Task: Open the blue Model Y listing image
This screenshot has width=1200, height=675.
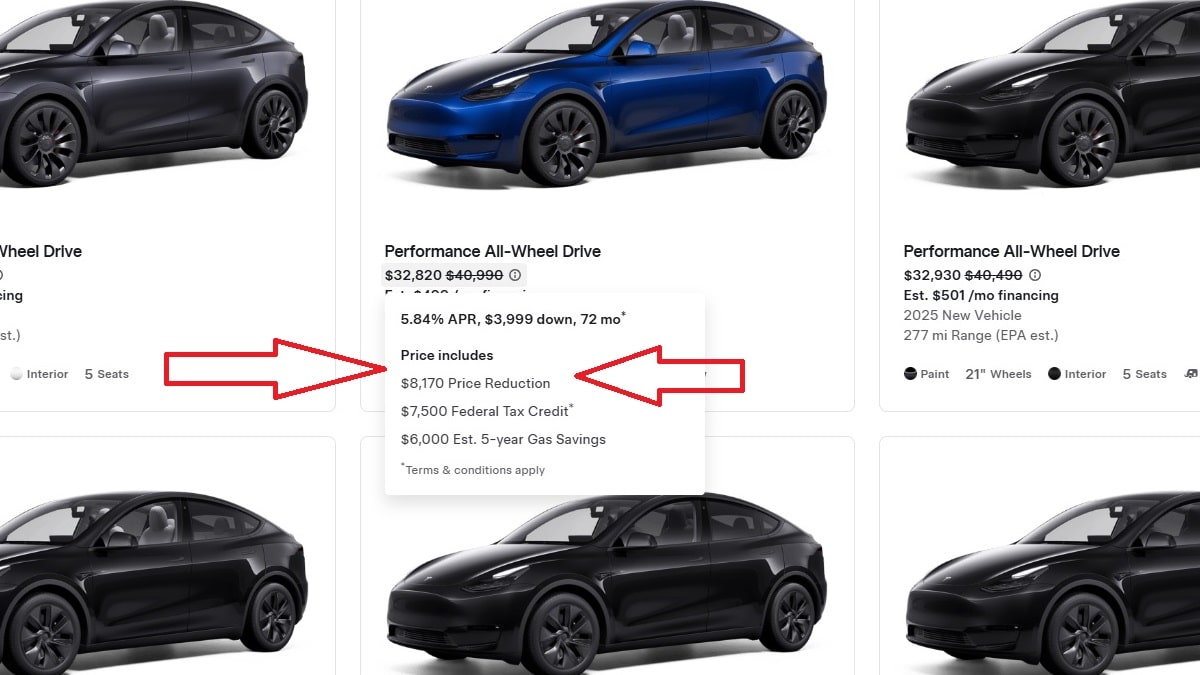Action: coord(606,100)
